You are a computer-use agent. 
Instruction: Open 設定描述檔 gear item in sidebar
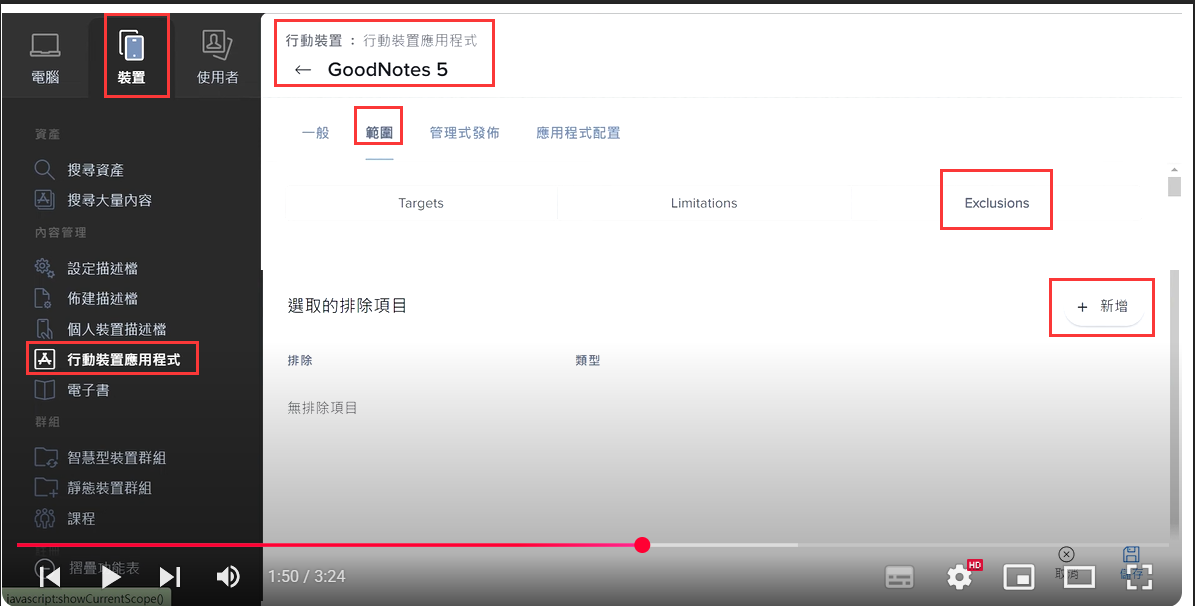[x=102, y=268]
